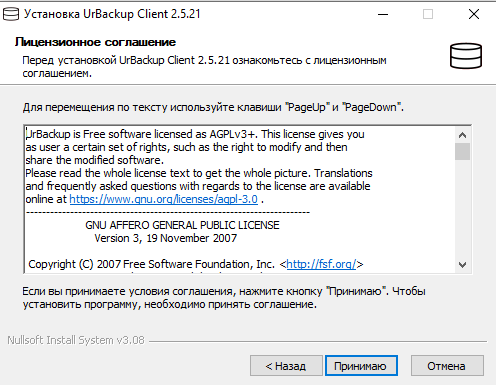Click the "Nullsoft Install System v3.08" label
Image resolution: width=496 pixels, height=385 pixels.
click(x=76, y=340)
